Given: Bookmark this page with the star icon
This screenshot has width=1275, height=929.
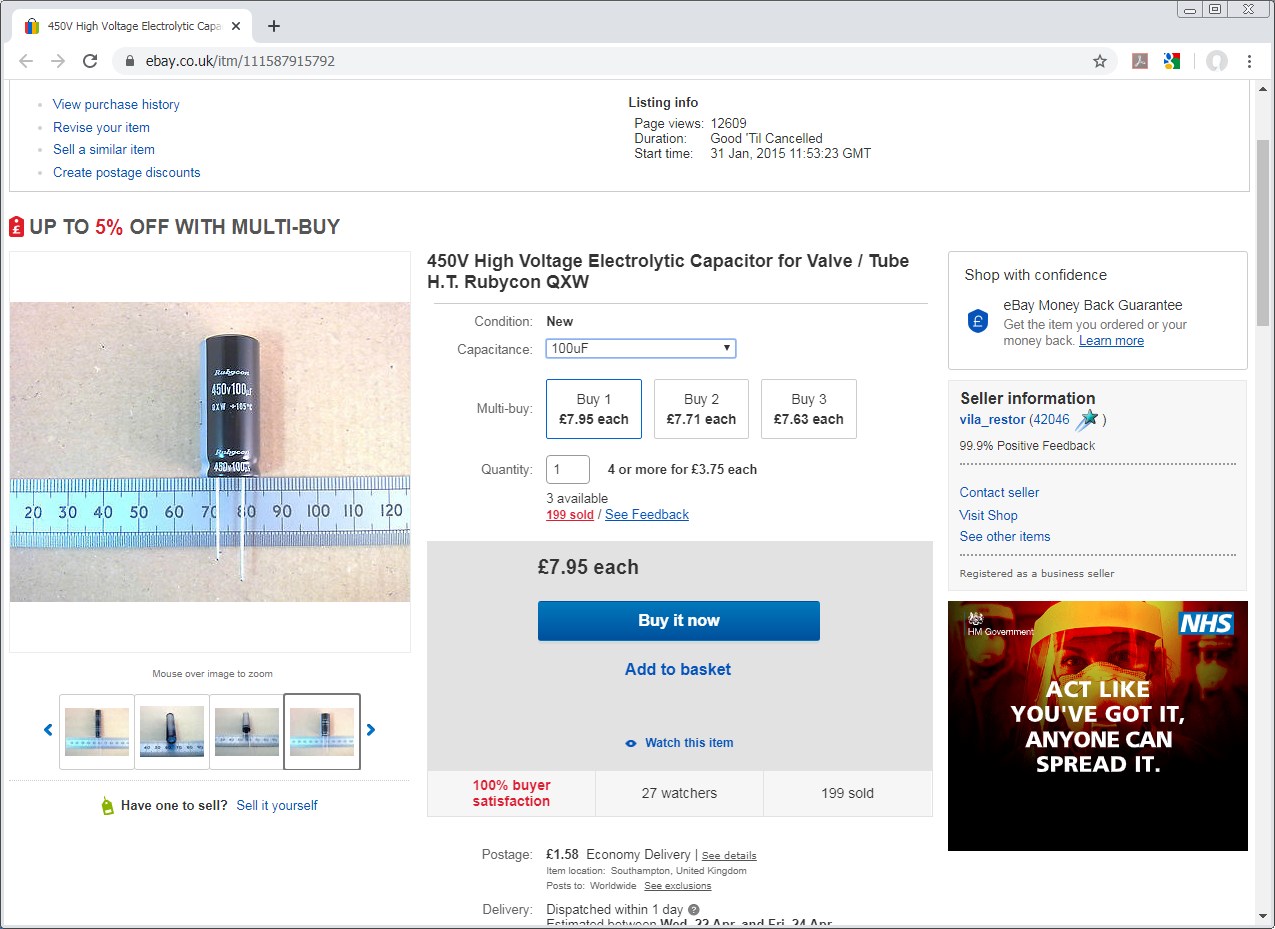Looking at the screenshot, I should click(x=1100, y=61).
